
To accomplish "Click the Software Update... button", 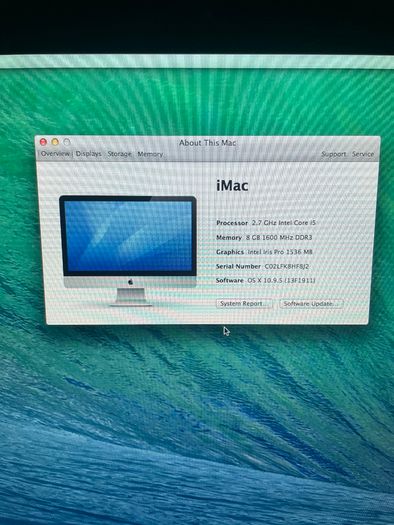I will coord(311,304).
